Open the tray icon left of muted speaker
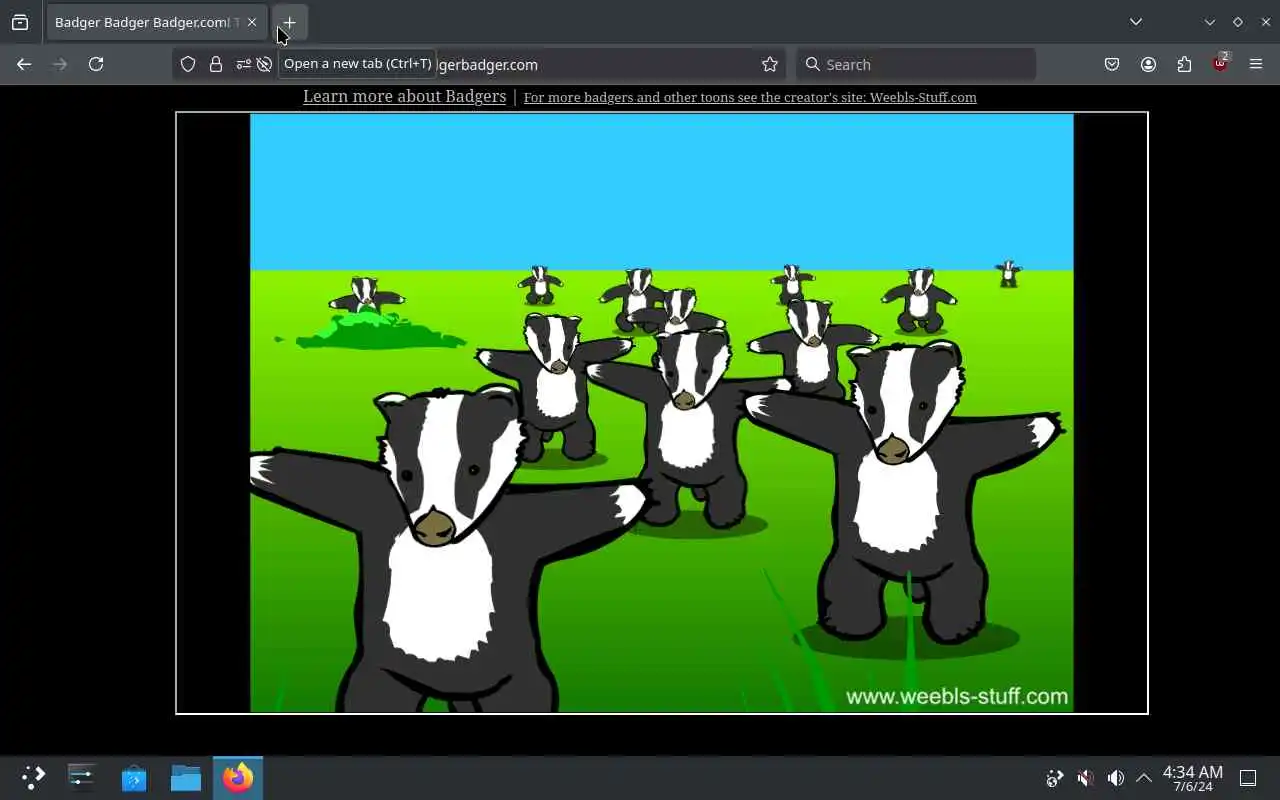Viewport: 1280px width, 800px height. tap(1054, 778)
